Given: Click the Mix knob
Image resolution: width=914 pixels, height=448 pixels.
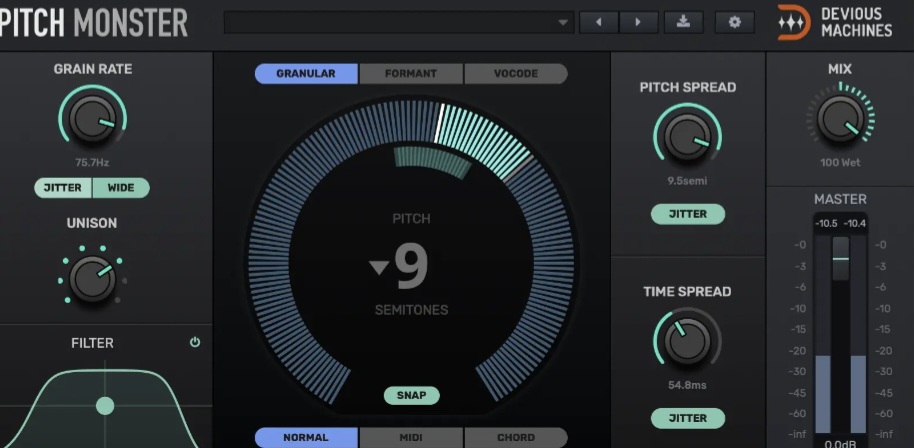Looking at the screenshot, I should click(x=840, y=118).
